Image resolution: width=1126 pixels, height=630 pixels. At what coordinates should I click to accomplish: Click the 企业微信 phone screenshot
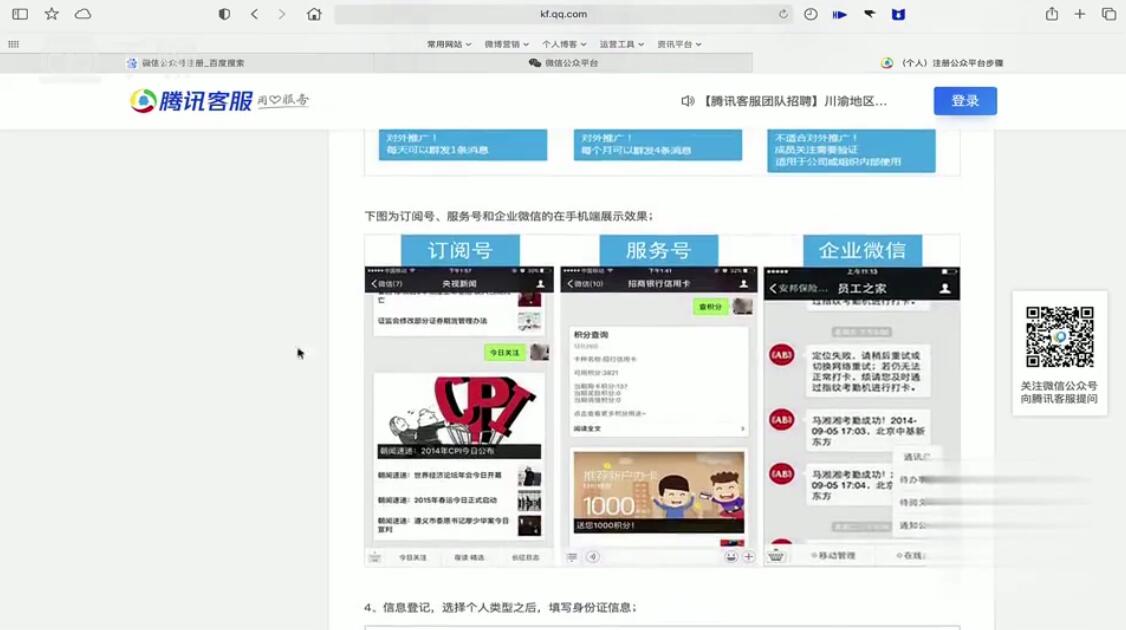point(862,416)
